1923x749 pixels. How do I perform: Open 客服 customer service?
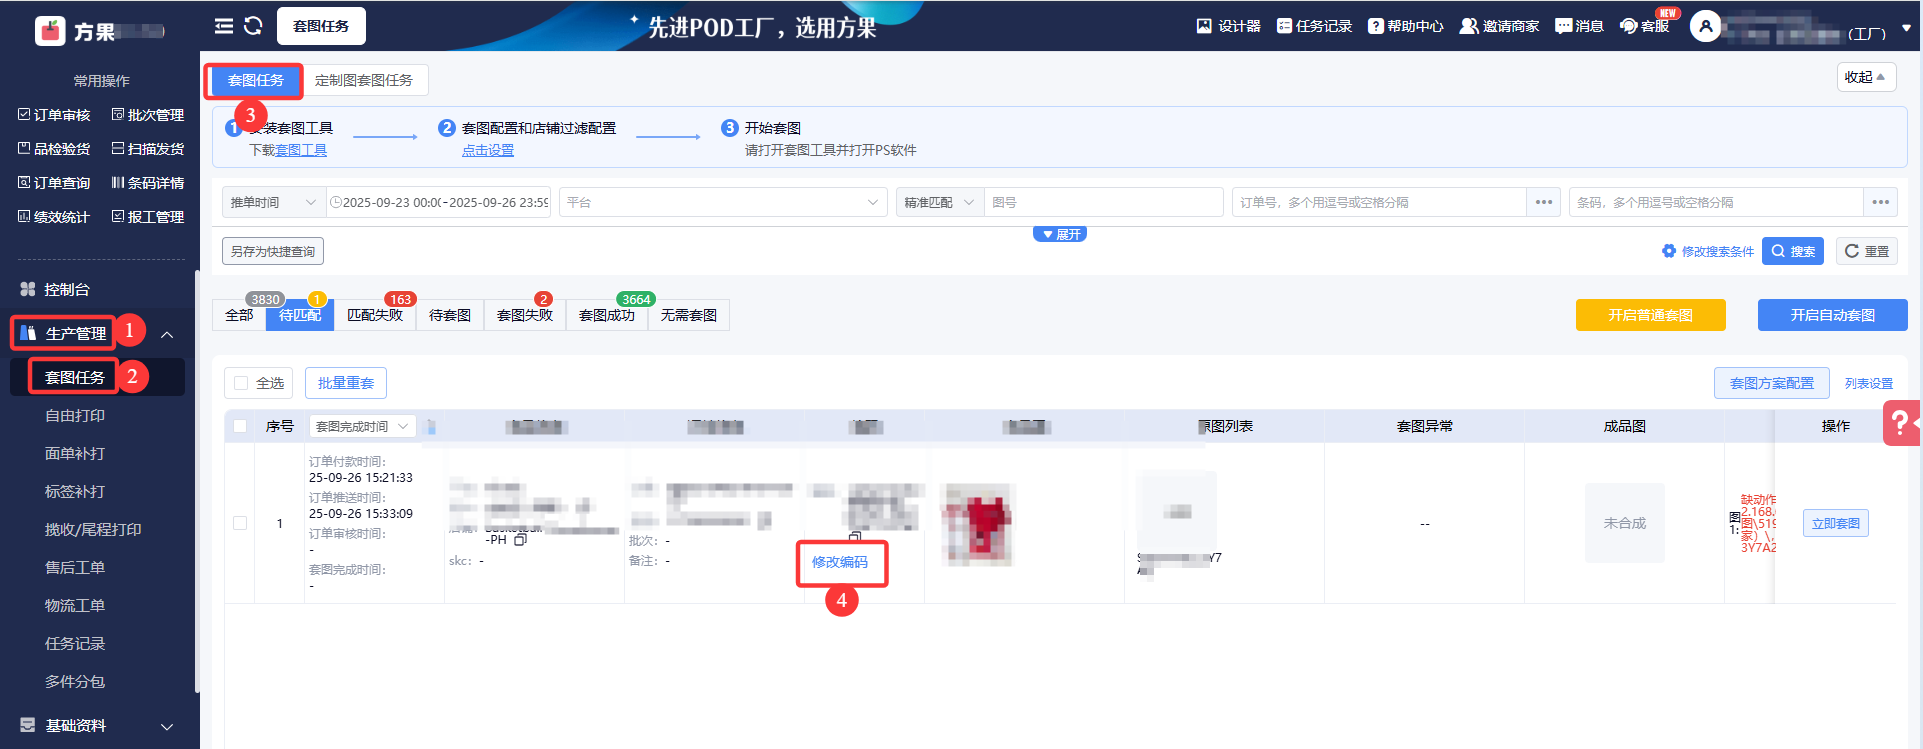1645,26
